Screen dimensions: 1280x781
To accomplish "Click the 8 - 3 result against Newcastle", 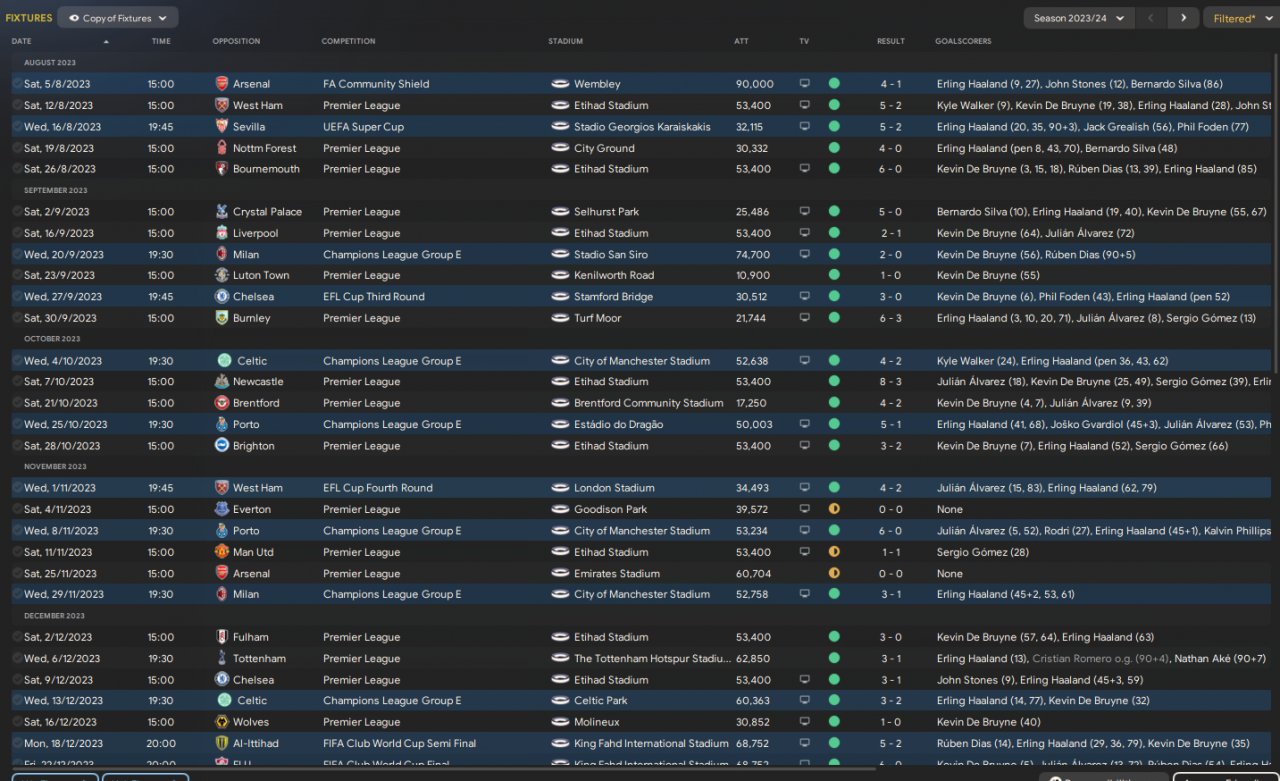I will pos(890,382).
